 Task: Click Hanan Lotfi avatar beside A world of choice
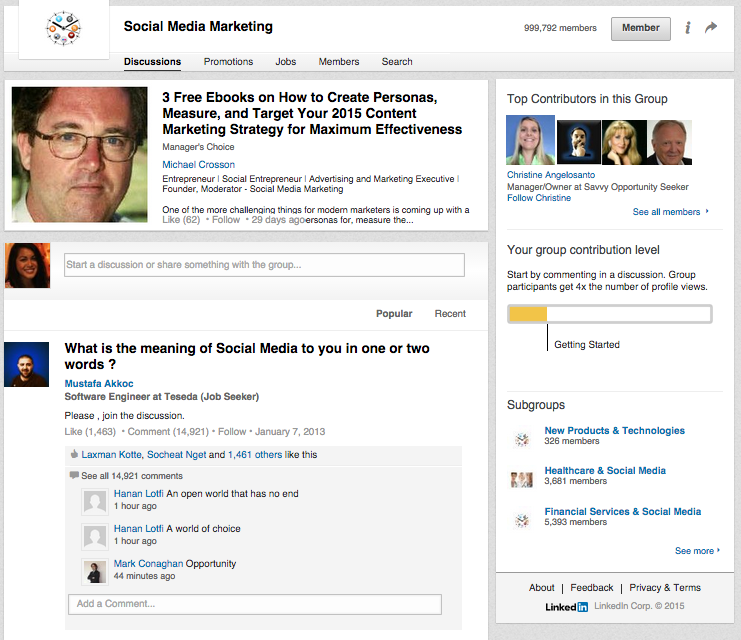[x=95, y=537]
